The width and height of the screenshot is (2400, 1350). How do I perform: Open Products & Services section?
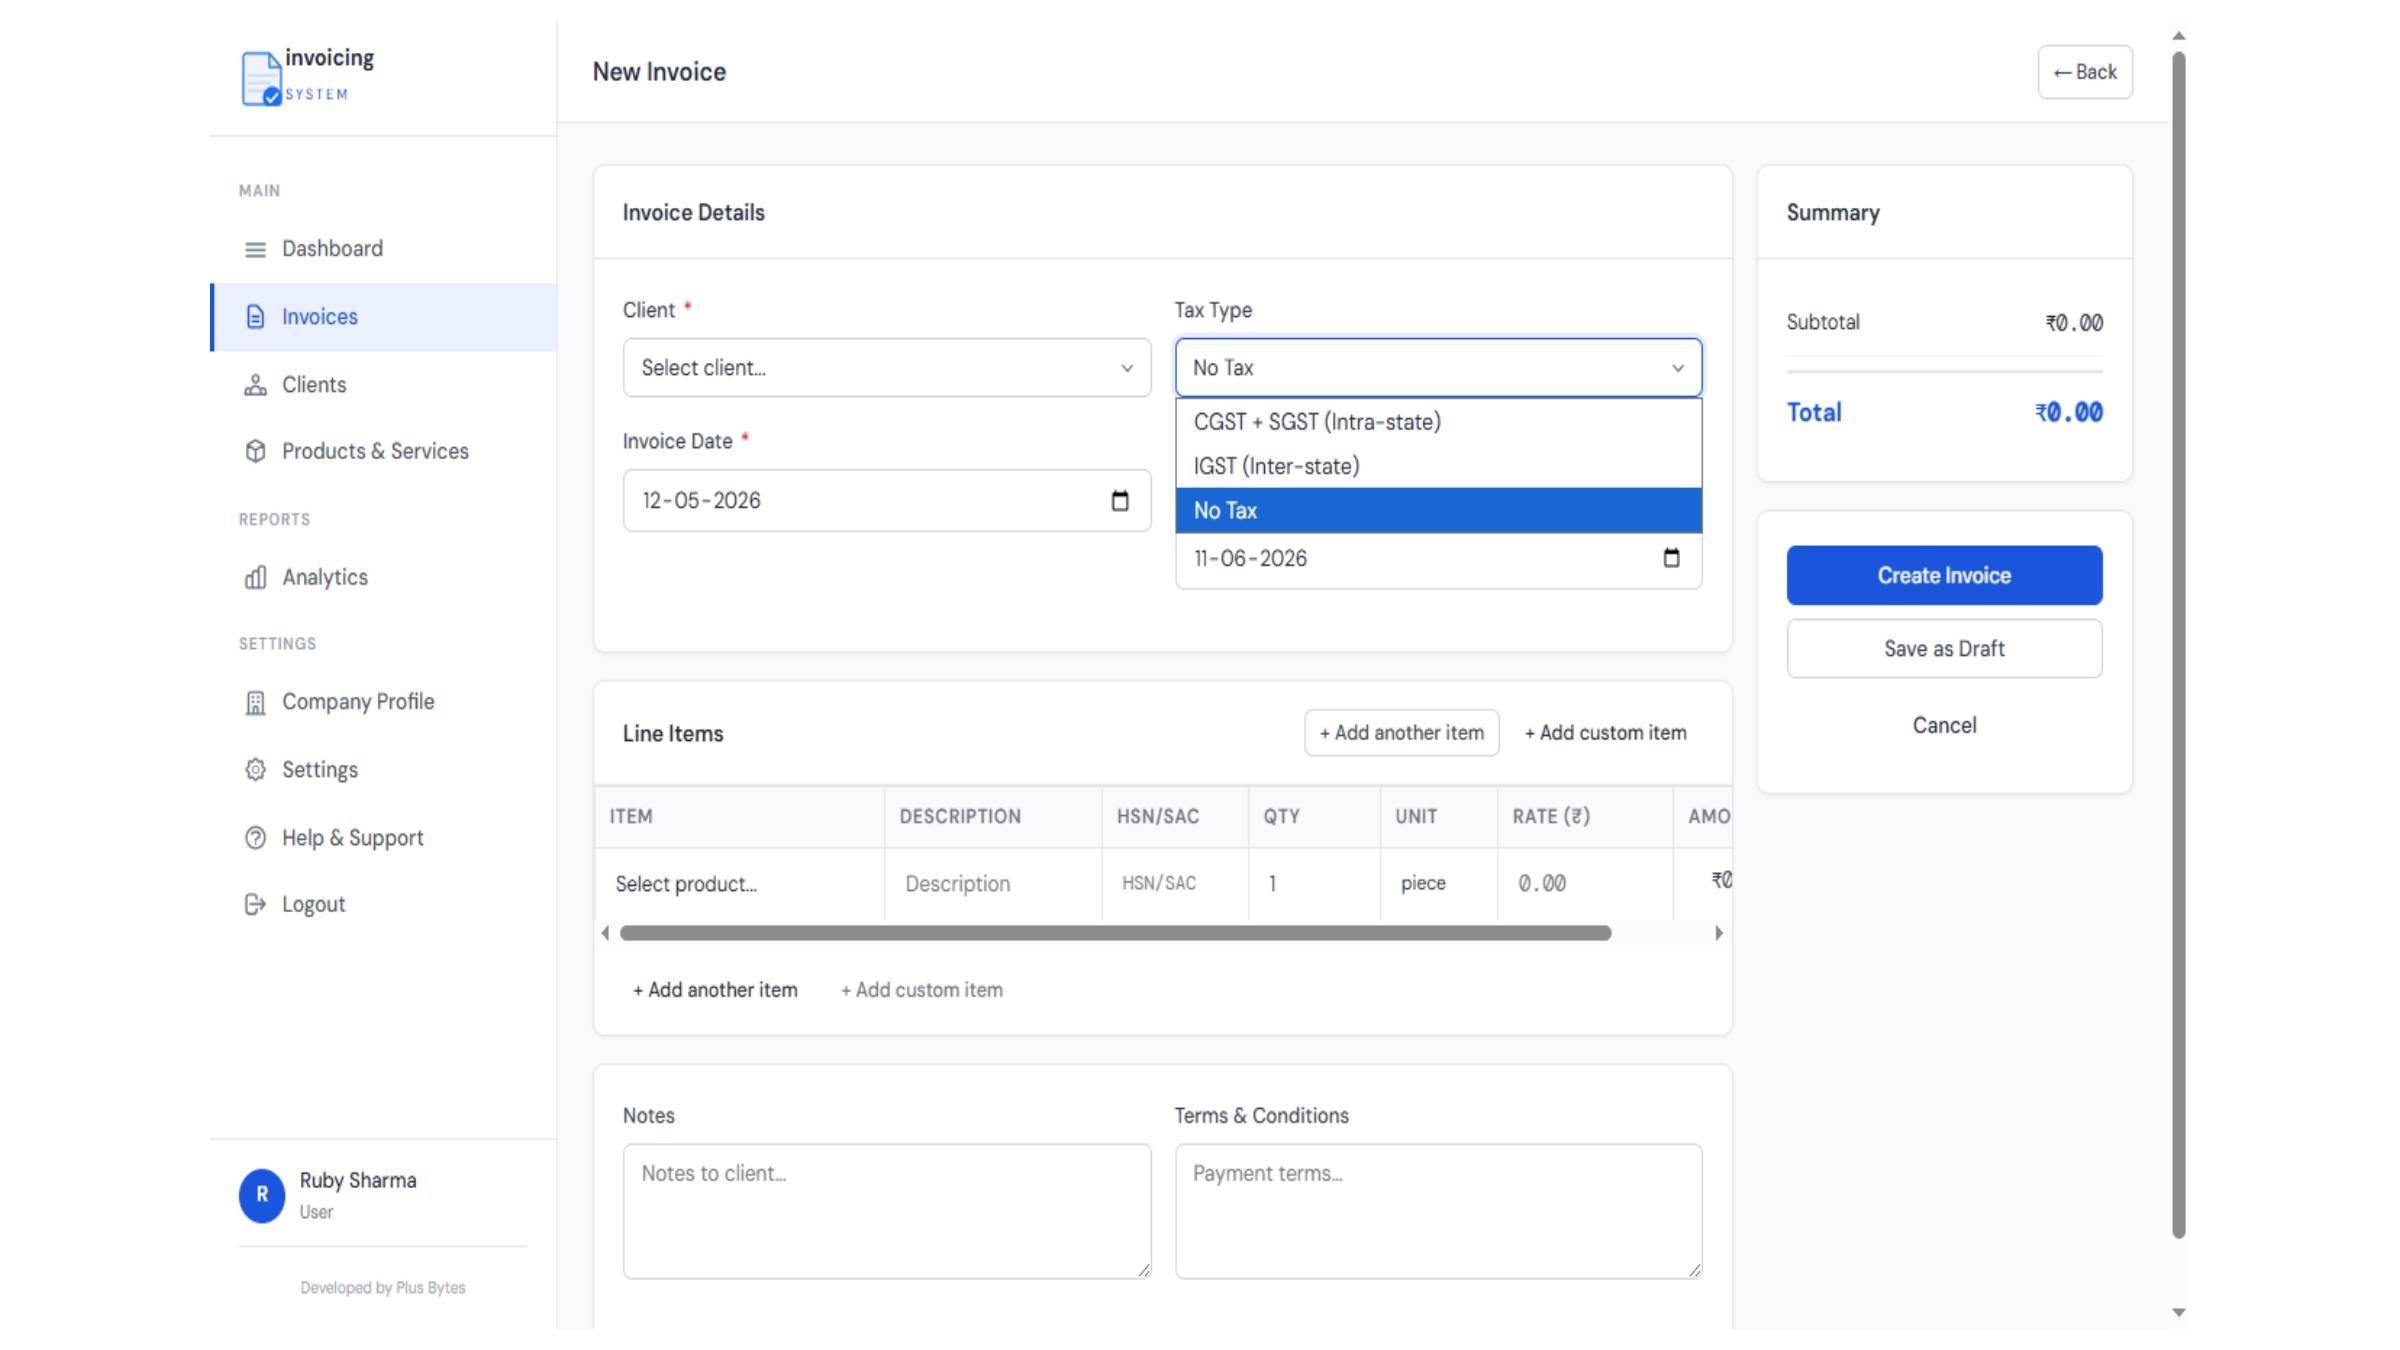click(375, 451)
